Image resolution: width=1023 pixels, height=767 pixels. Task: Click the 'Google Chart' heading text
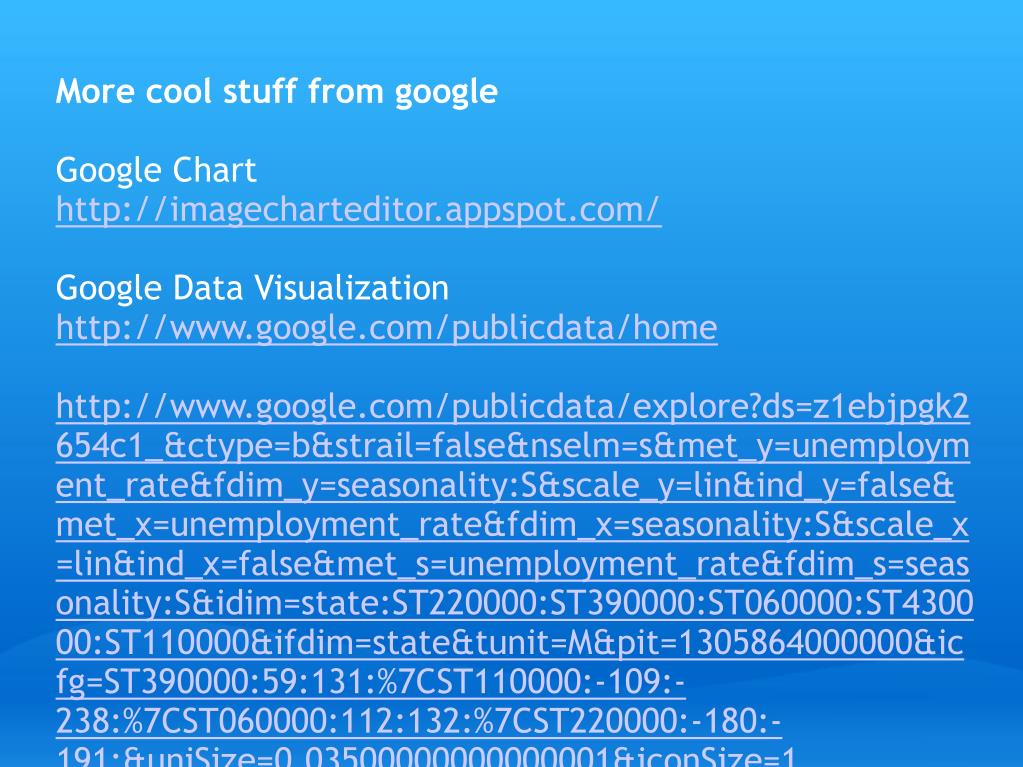coord(156,171)
